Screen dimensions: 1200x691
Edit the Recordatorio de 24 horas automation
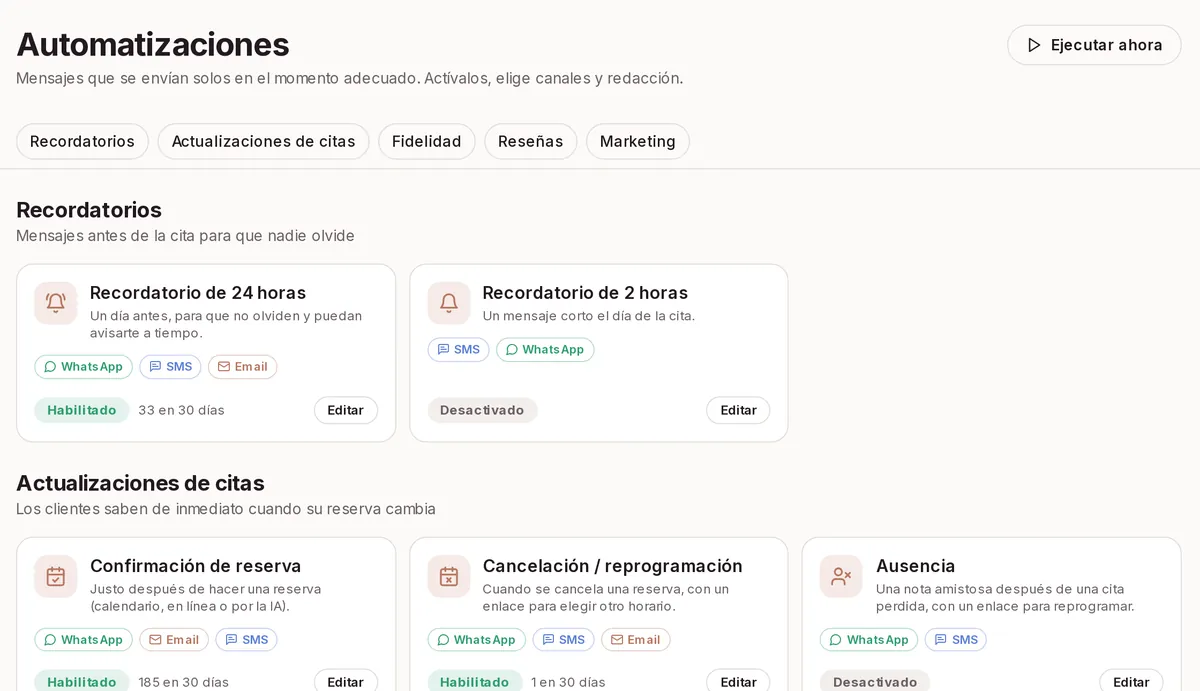(x=346, y=410)
